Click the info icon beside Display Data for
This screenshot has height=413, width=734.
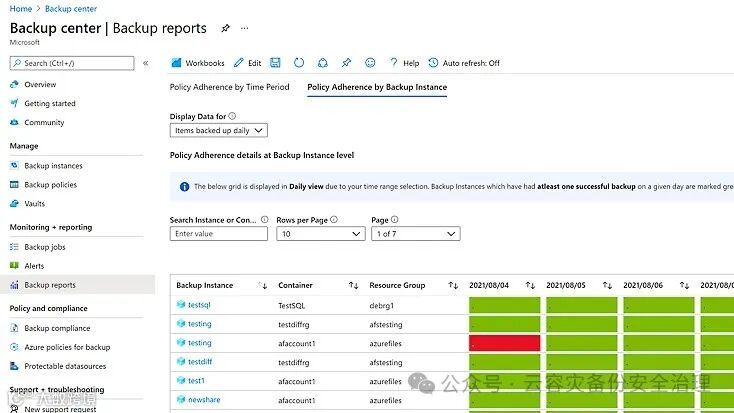click(x=232, y=116)
